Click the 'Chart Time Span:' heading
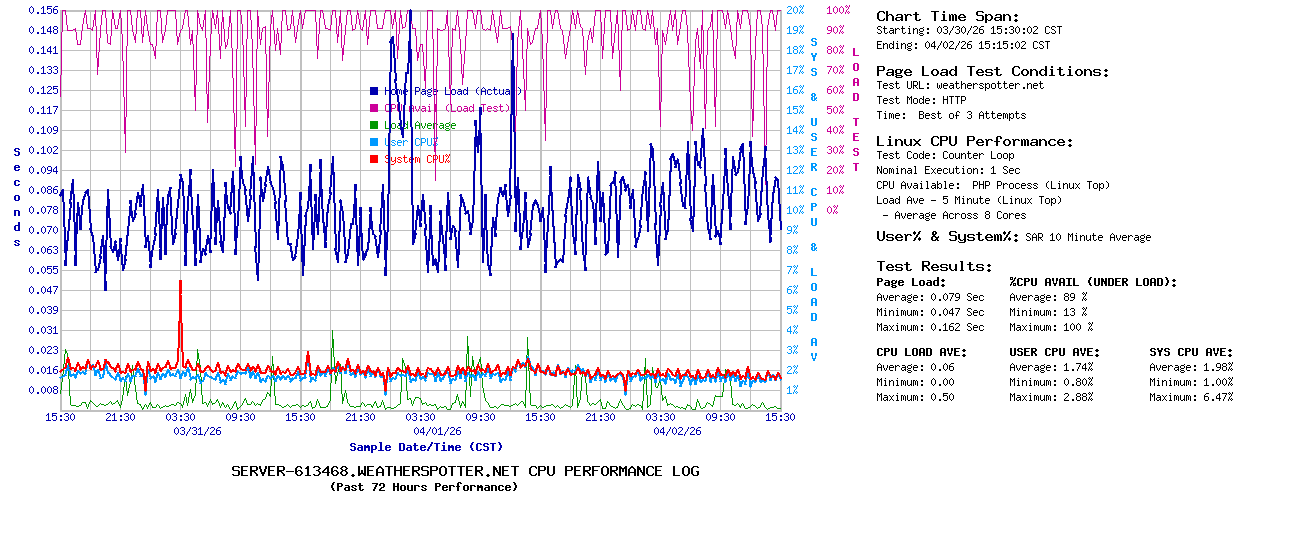Viewport: 1300px width, 550px height. (947, 16)
